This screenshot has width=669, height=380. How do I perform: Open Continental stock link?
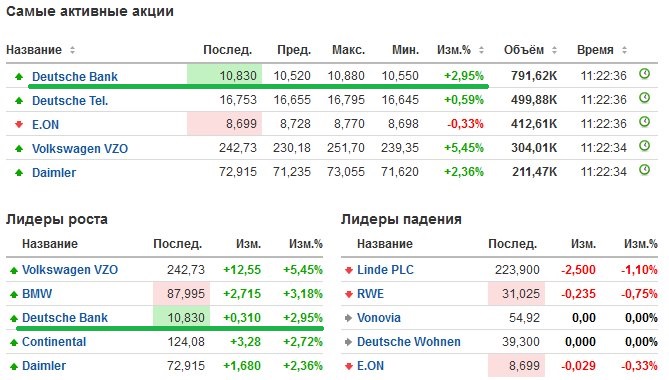pyautogui.click(x=54, y=342)
